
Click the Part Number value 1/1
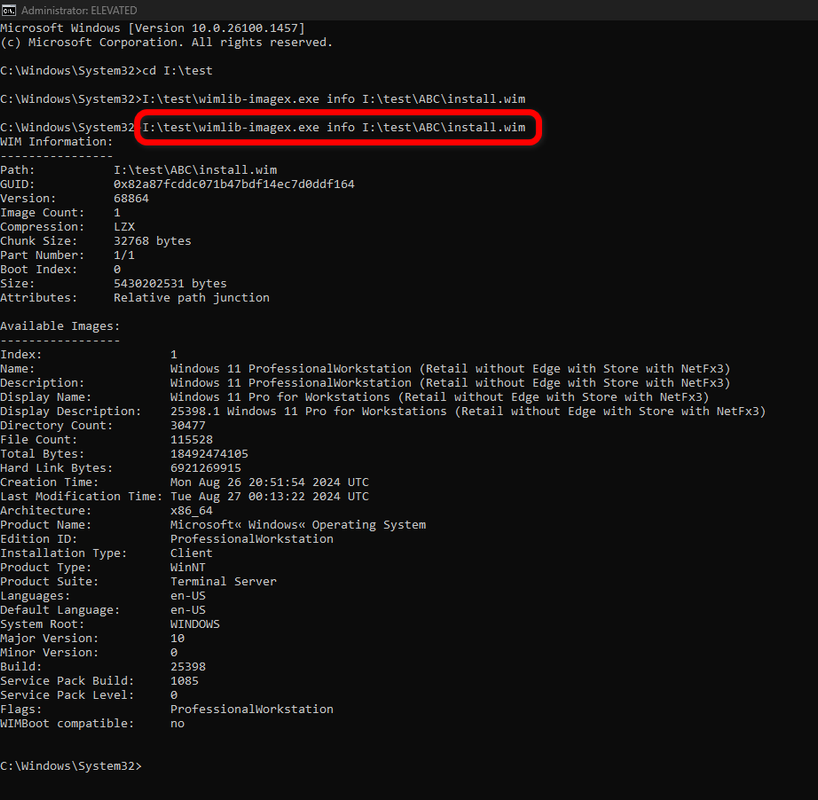pyautogui.click(x=124, y=255)
